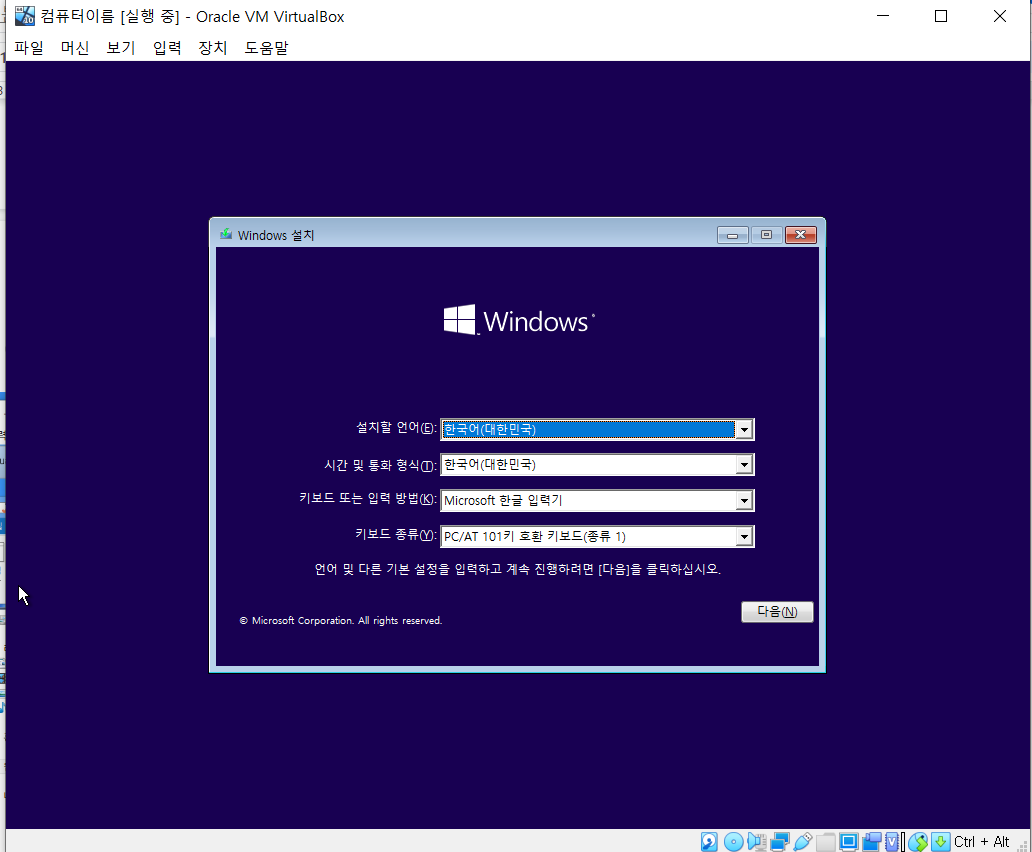Click the network adapter status icon

pos(780,841)
